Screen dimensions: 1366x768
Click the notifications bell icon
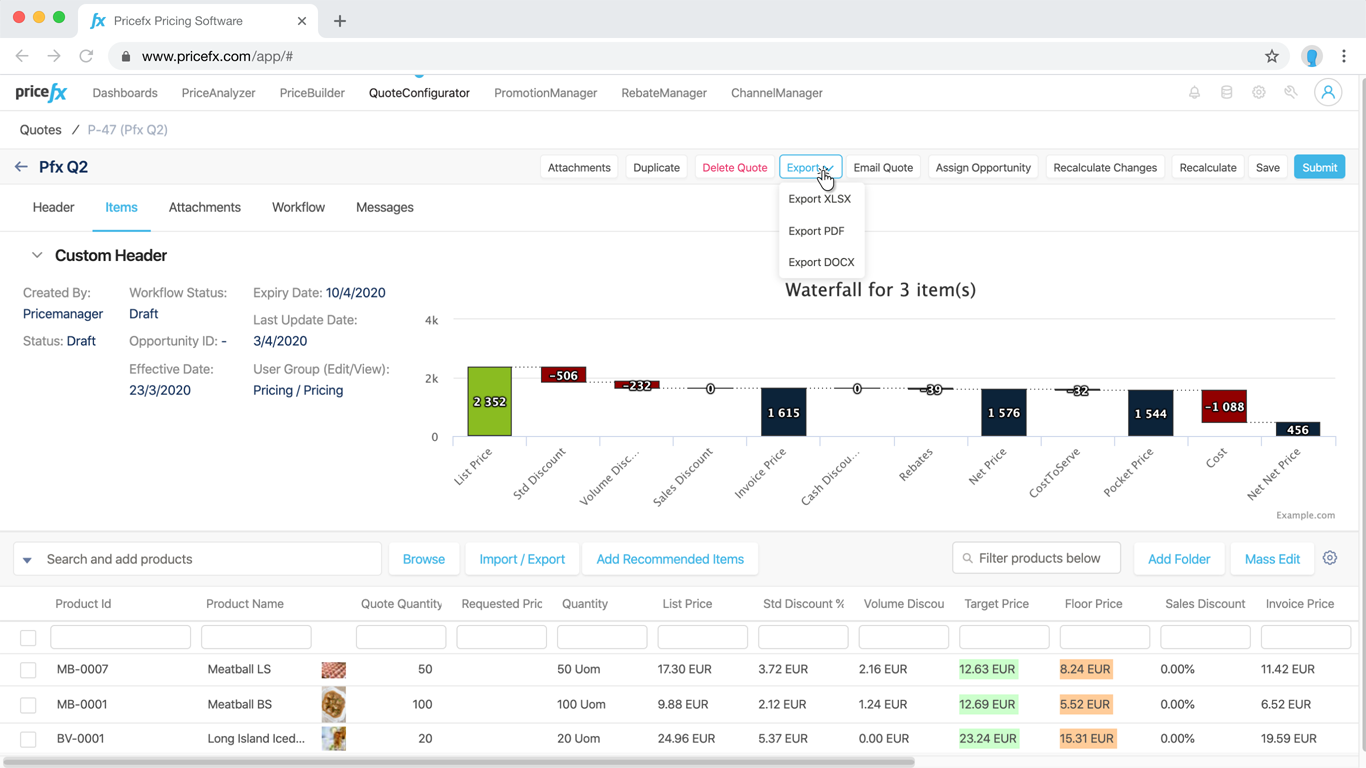(1194, 93)
